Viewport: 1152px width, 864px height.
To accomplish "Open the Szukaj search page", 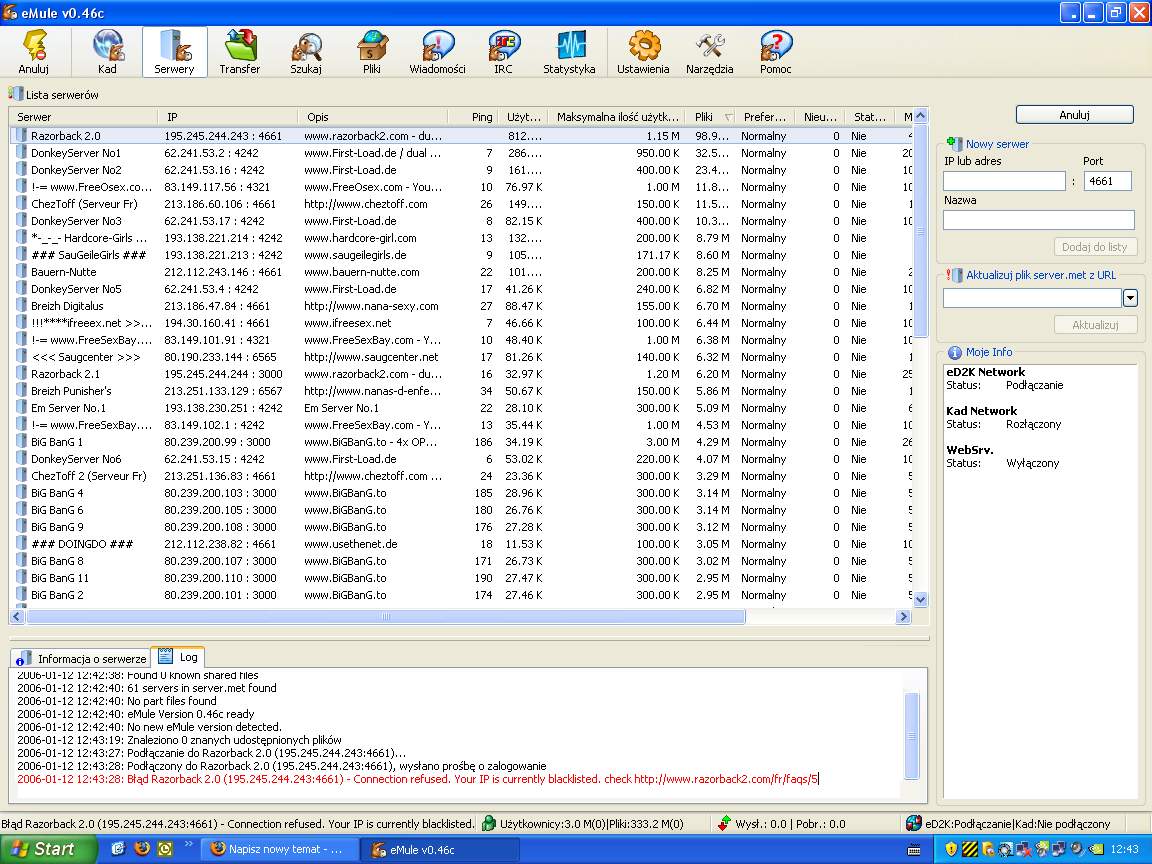I will 306,51.
